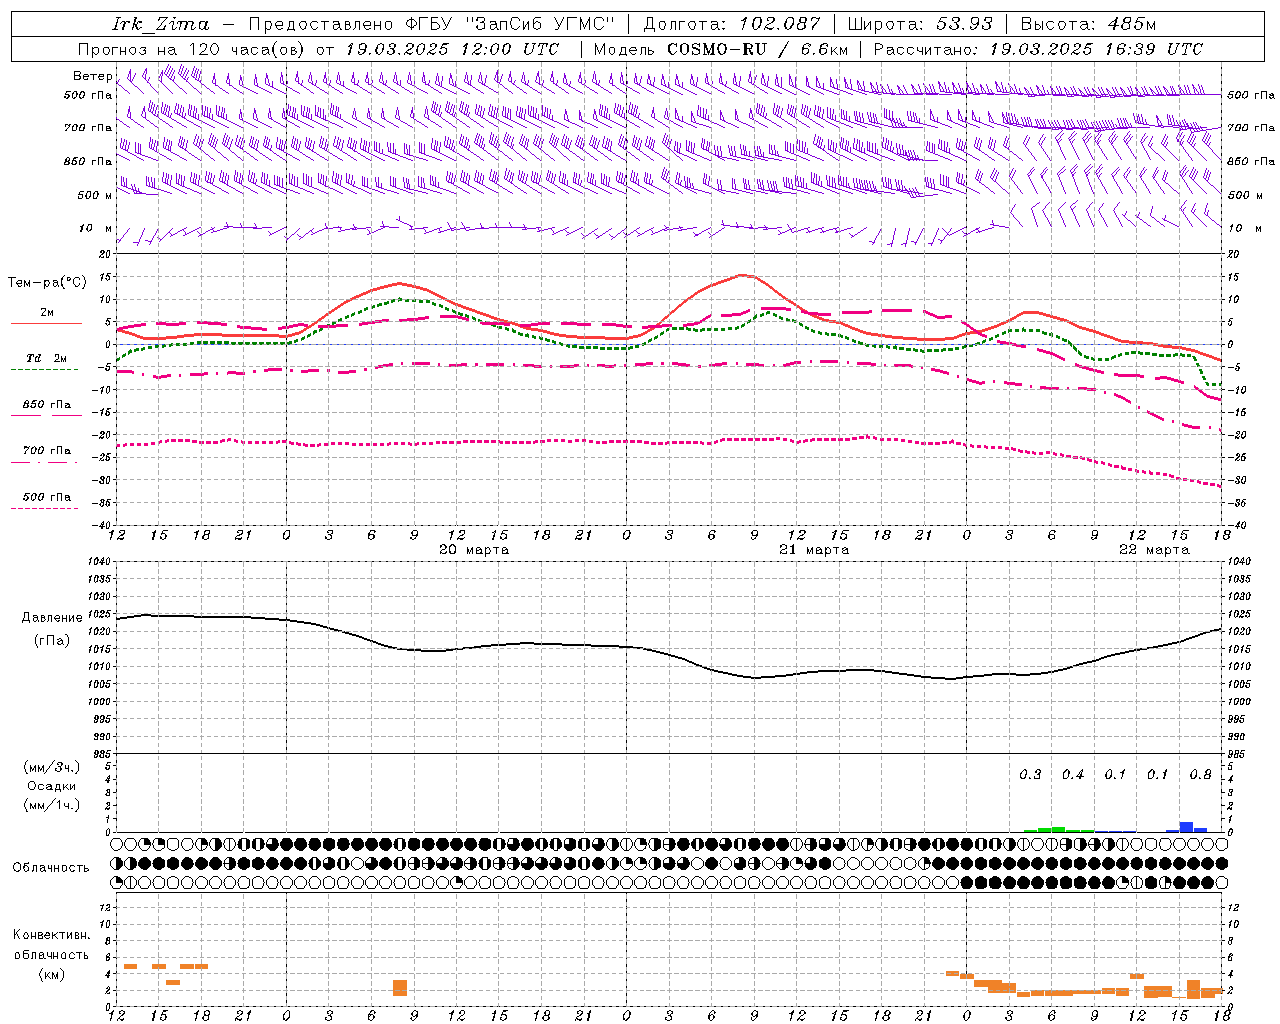Select the longitude value "Долгота: 102.087"
Screen dimensions: 1280x1024
point(732,24)
